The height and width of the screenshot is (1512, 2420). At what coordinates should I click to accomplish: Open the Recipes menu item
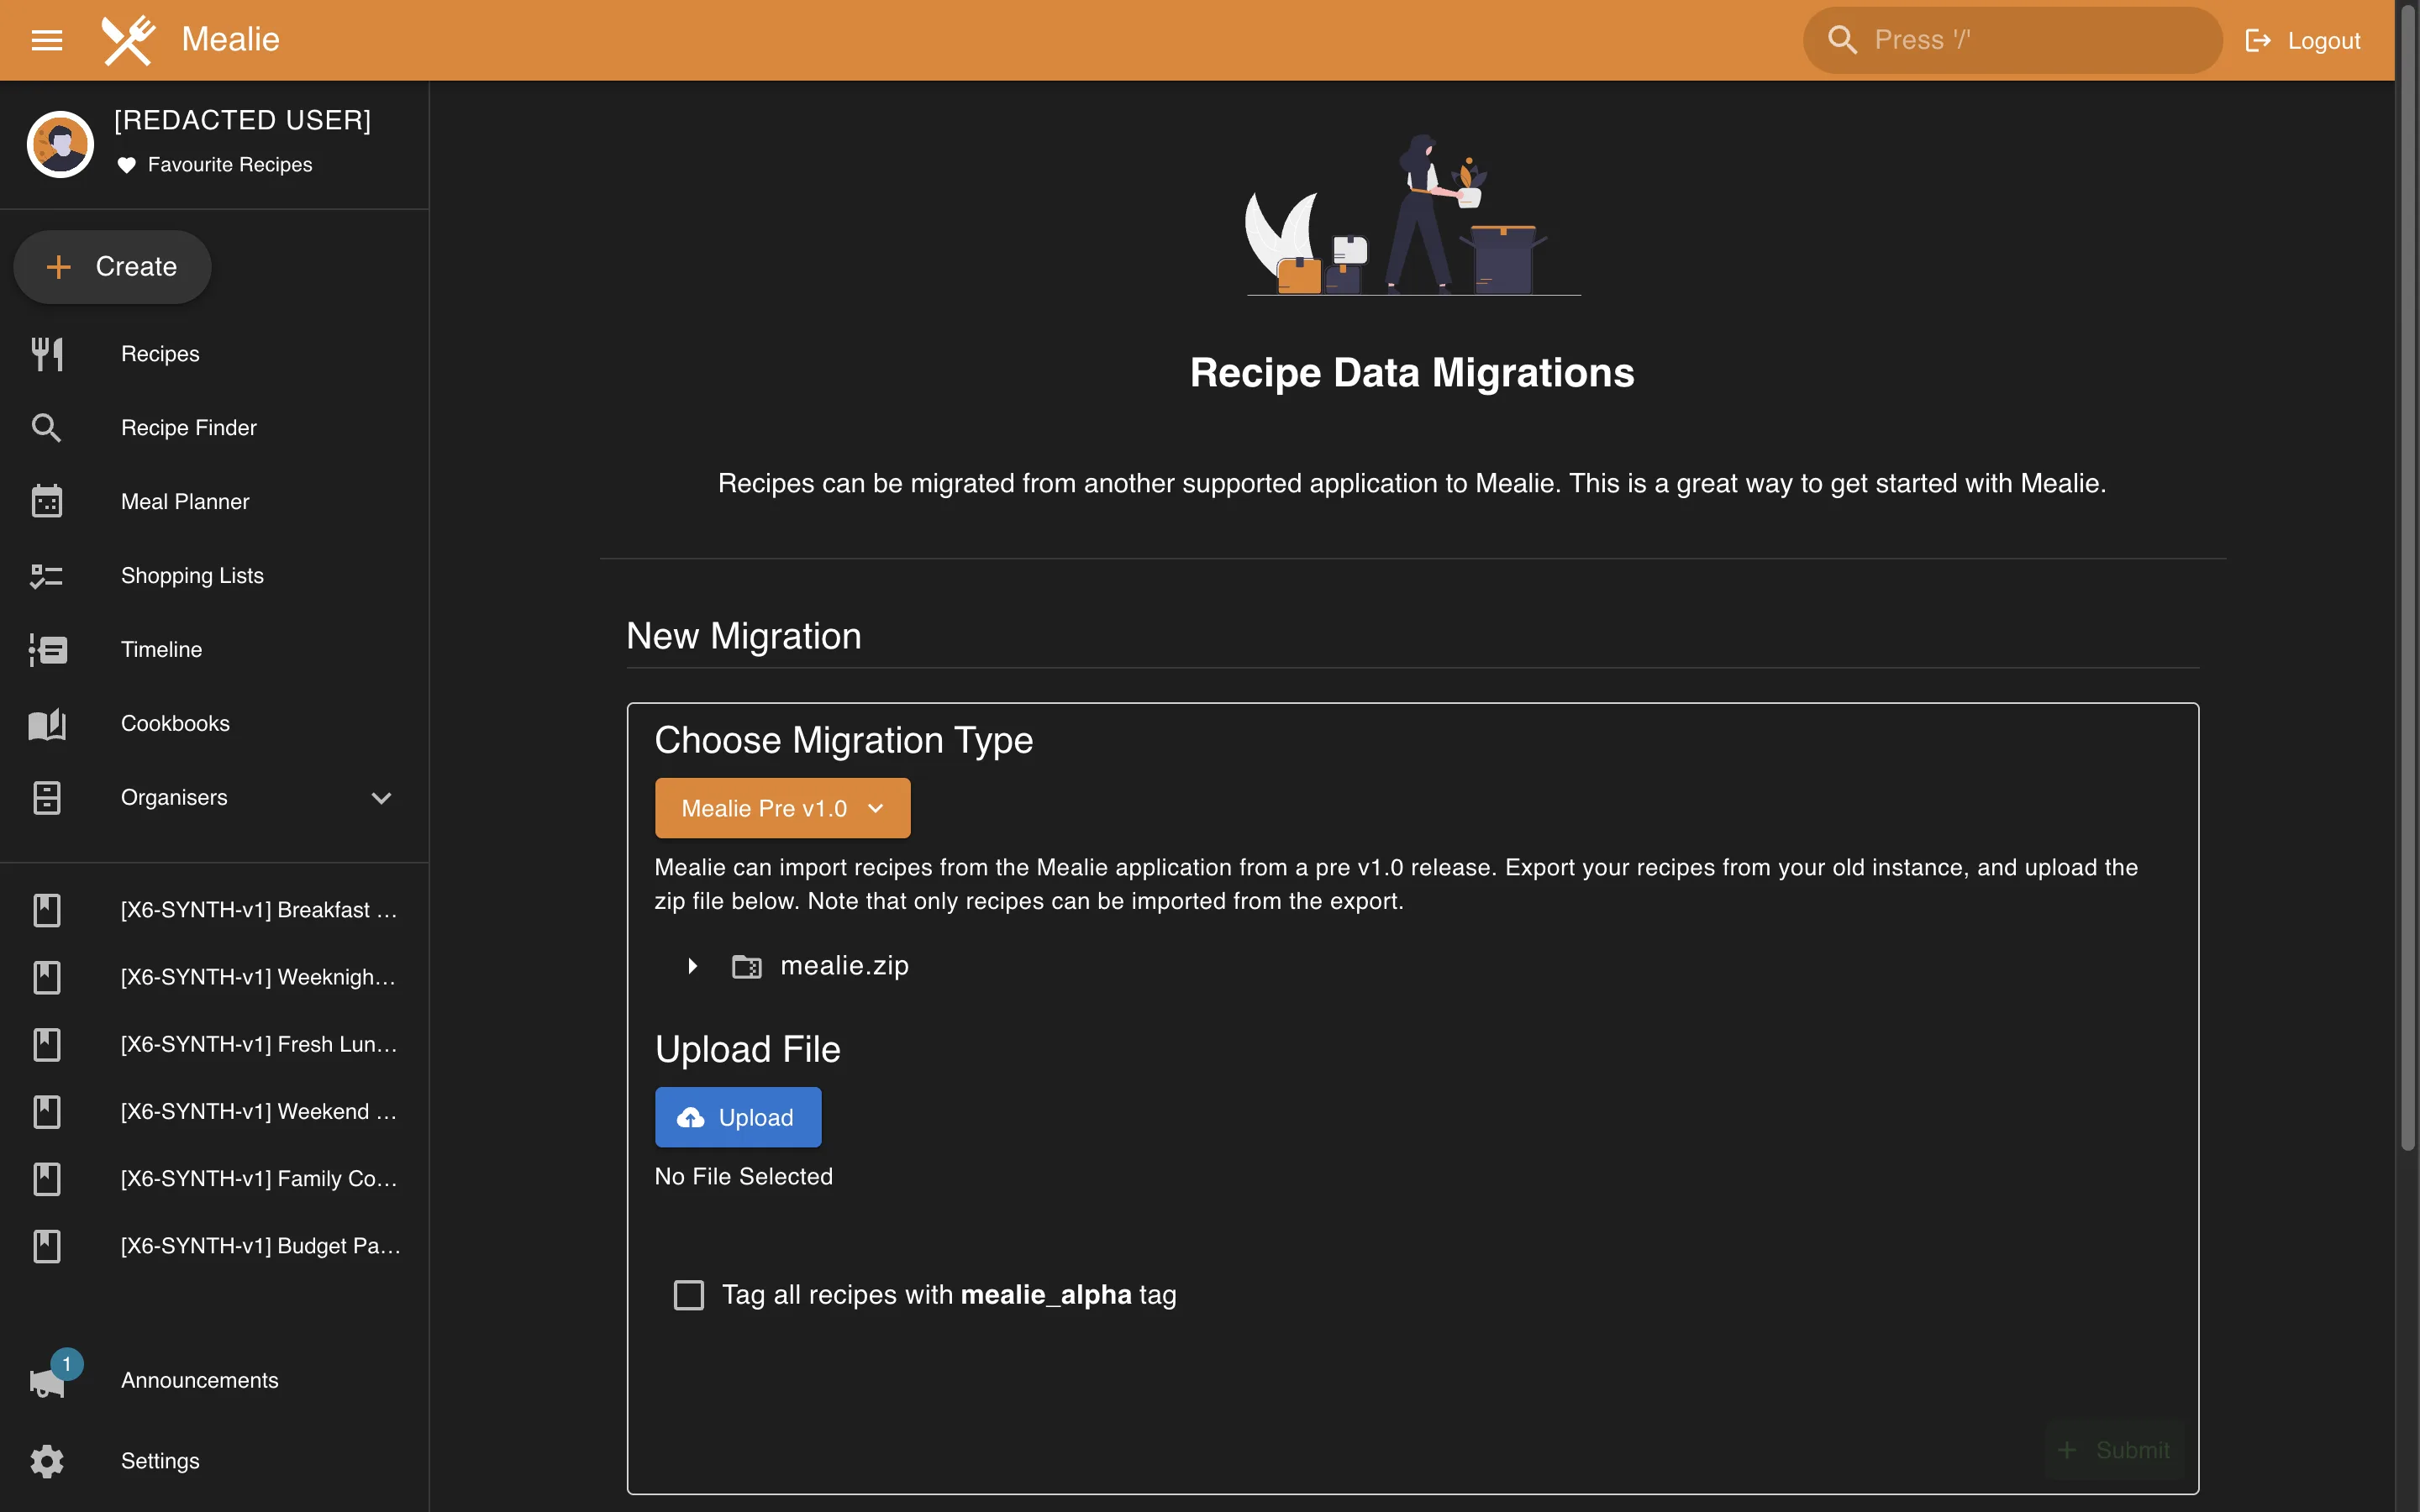click(x=160, y=354)
